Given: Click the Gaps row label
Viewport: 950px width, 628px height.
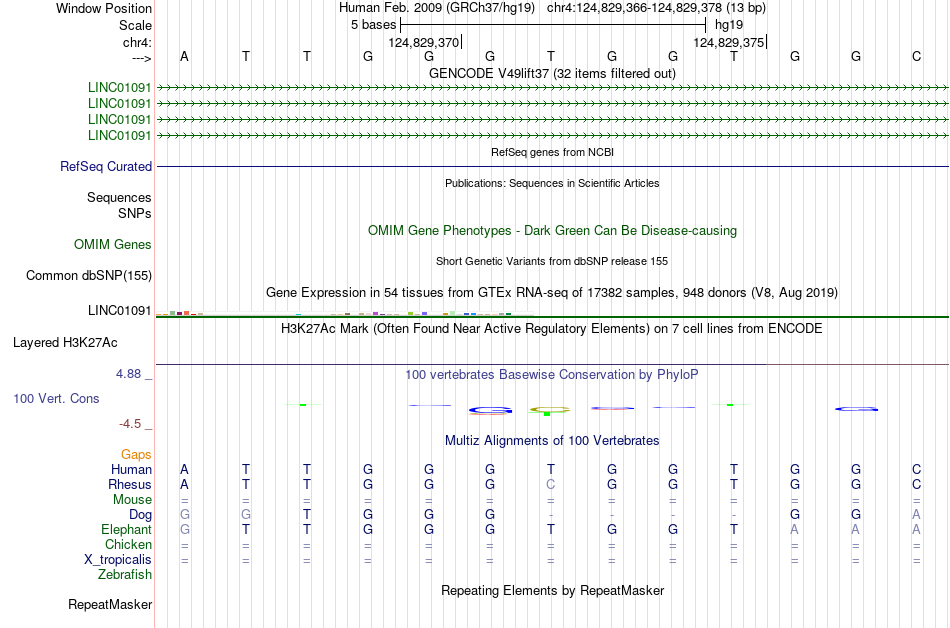Looking at the screenshot, I should pyautogui.click(x=136, y=455).
